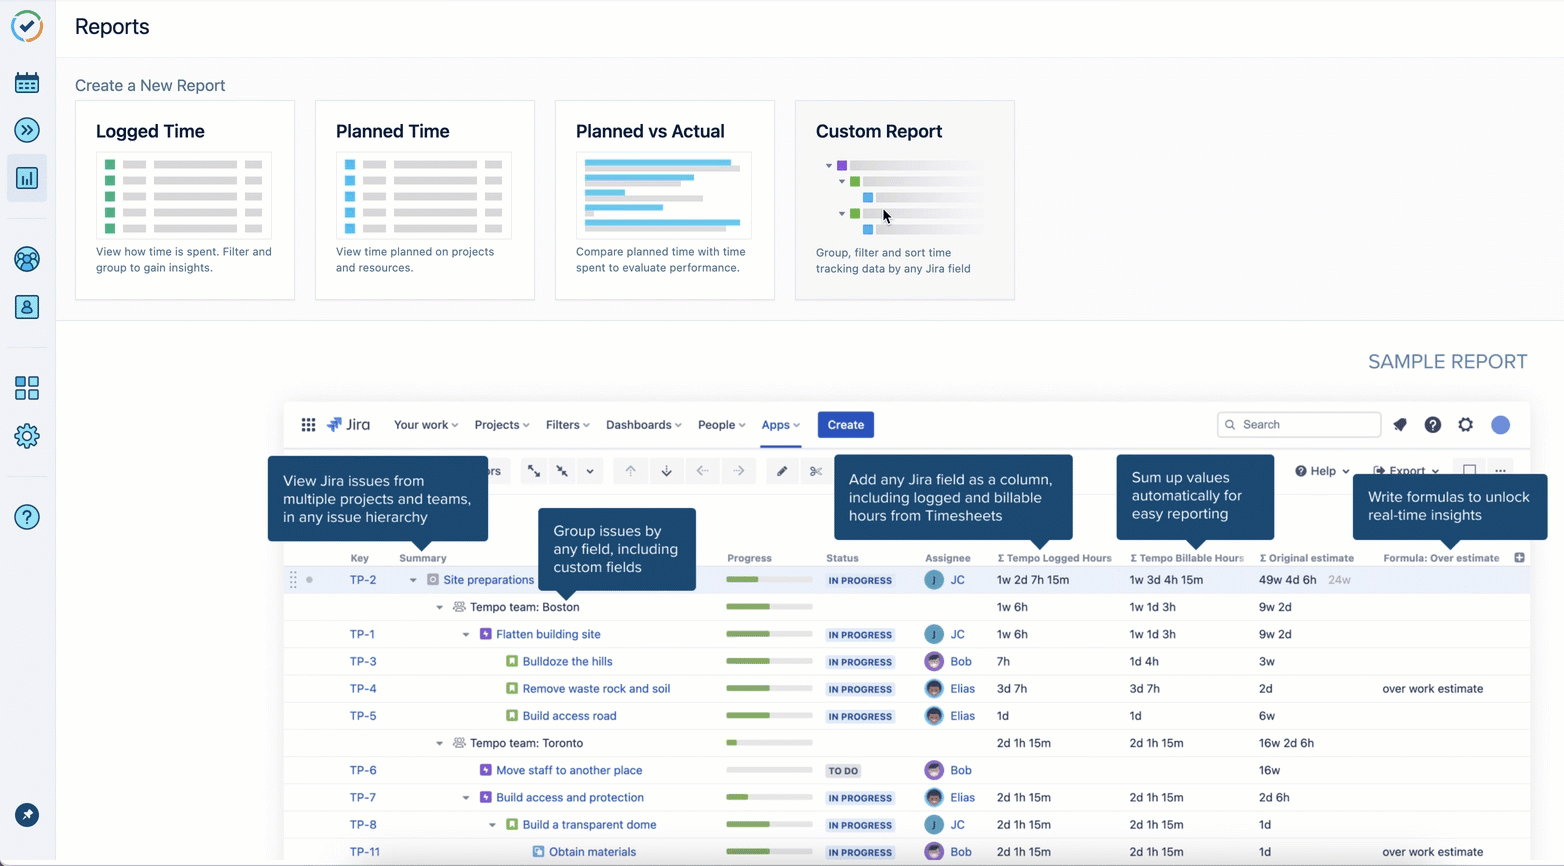Select the Custom Report card
Image resolution: width=1564 pixels, height=866 pixels.
(904, 200)
